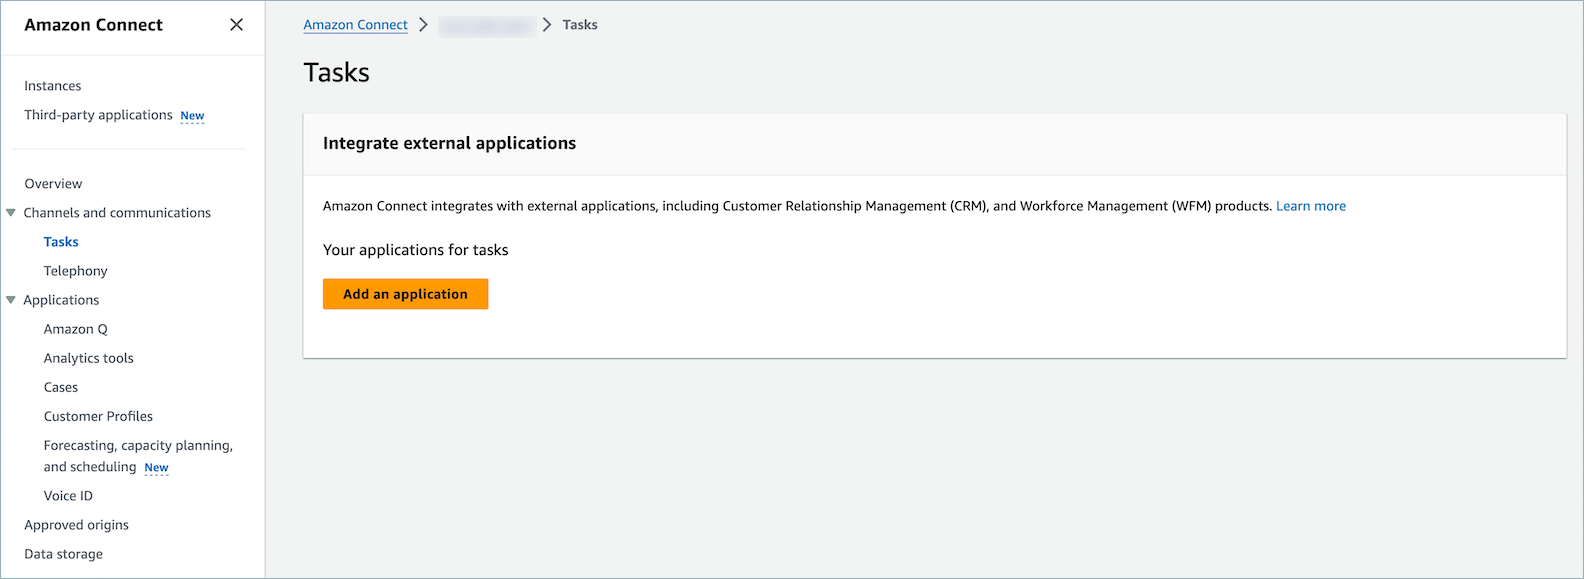
Task: Select Voice ID in the sidebar
Action: (68, 496)
